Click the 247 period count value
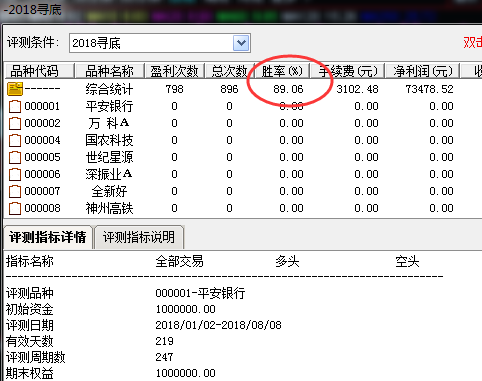The image size is (482, 381). [164, 357]
